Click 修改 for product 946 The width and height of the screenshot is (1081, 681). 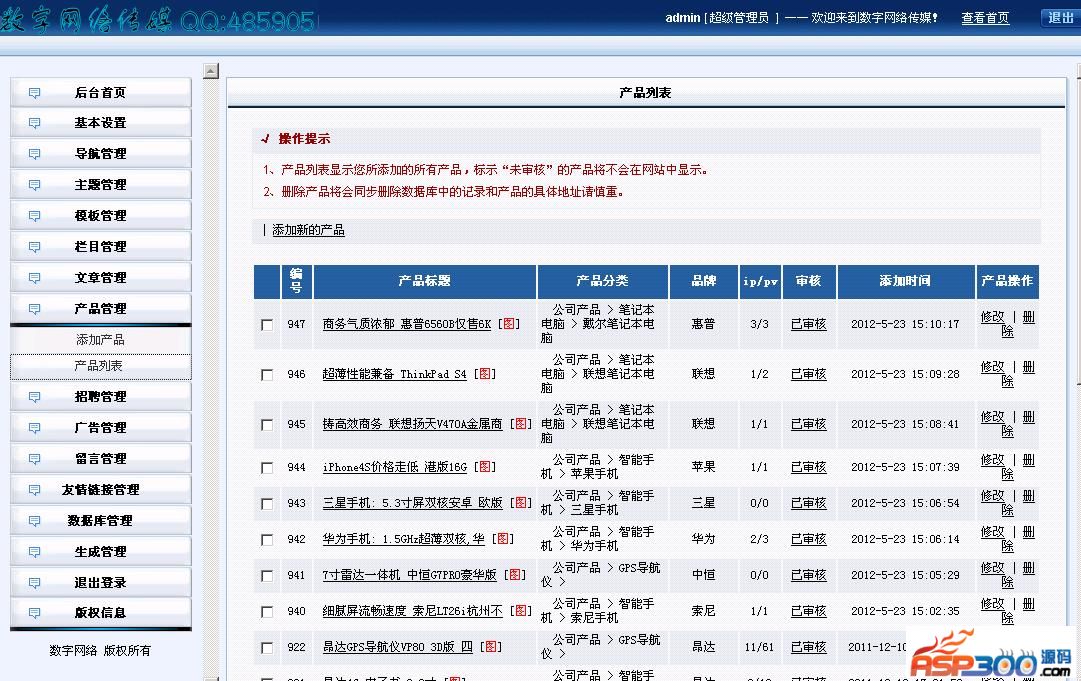[x=992, y=367]
